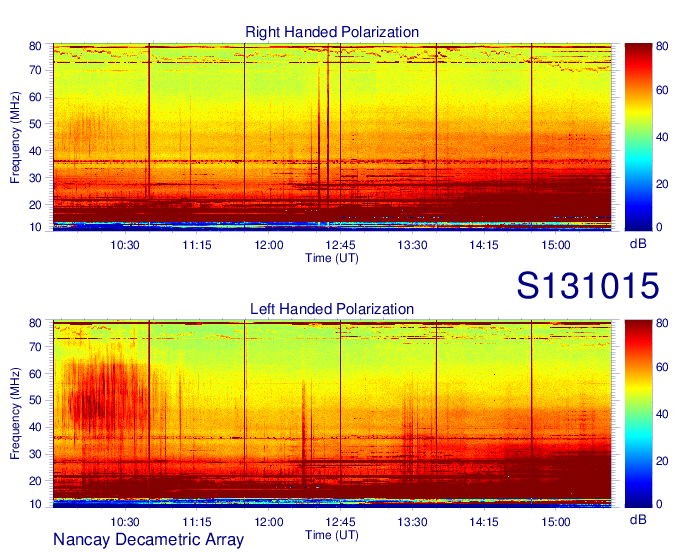
Task: Click the 12:45 tick under Left Handed plot
Action: click(340, 522)
